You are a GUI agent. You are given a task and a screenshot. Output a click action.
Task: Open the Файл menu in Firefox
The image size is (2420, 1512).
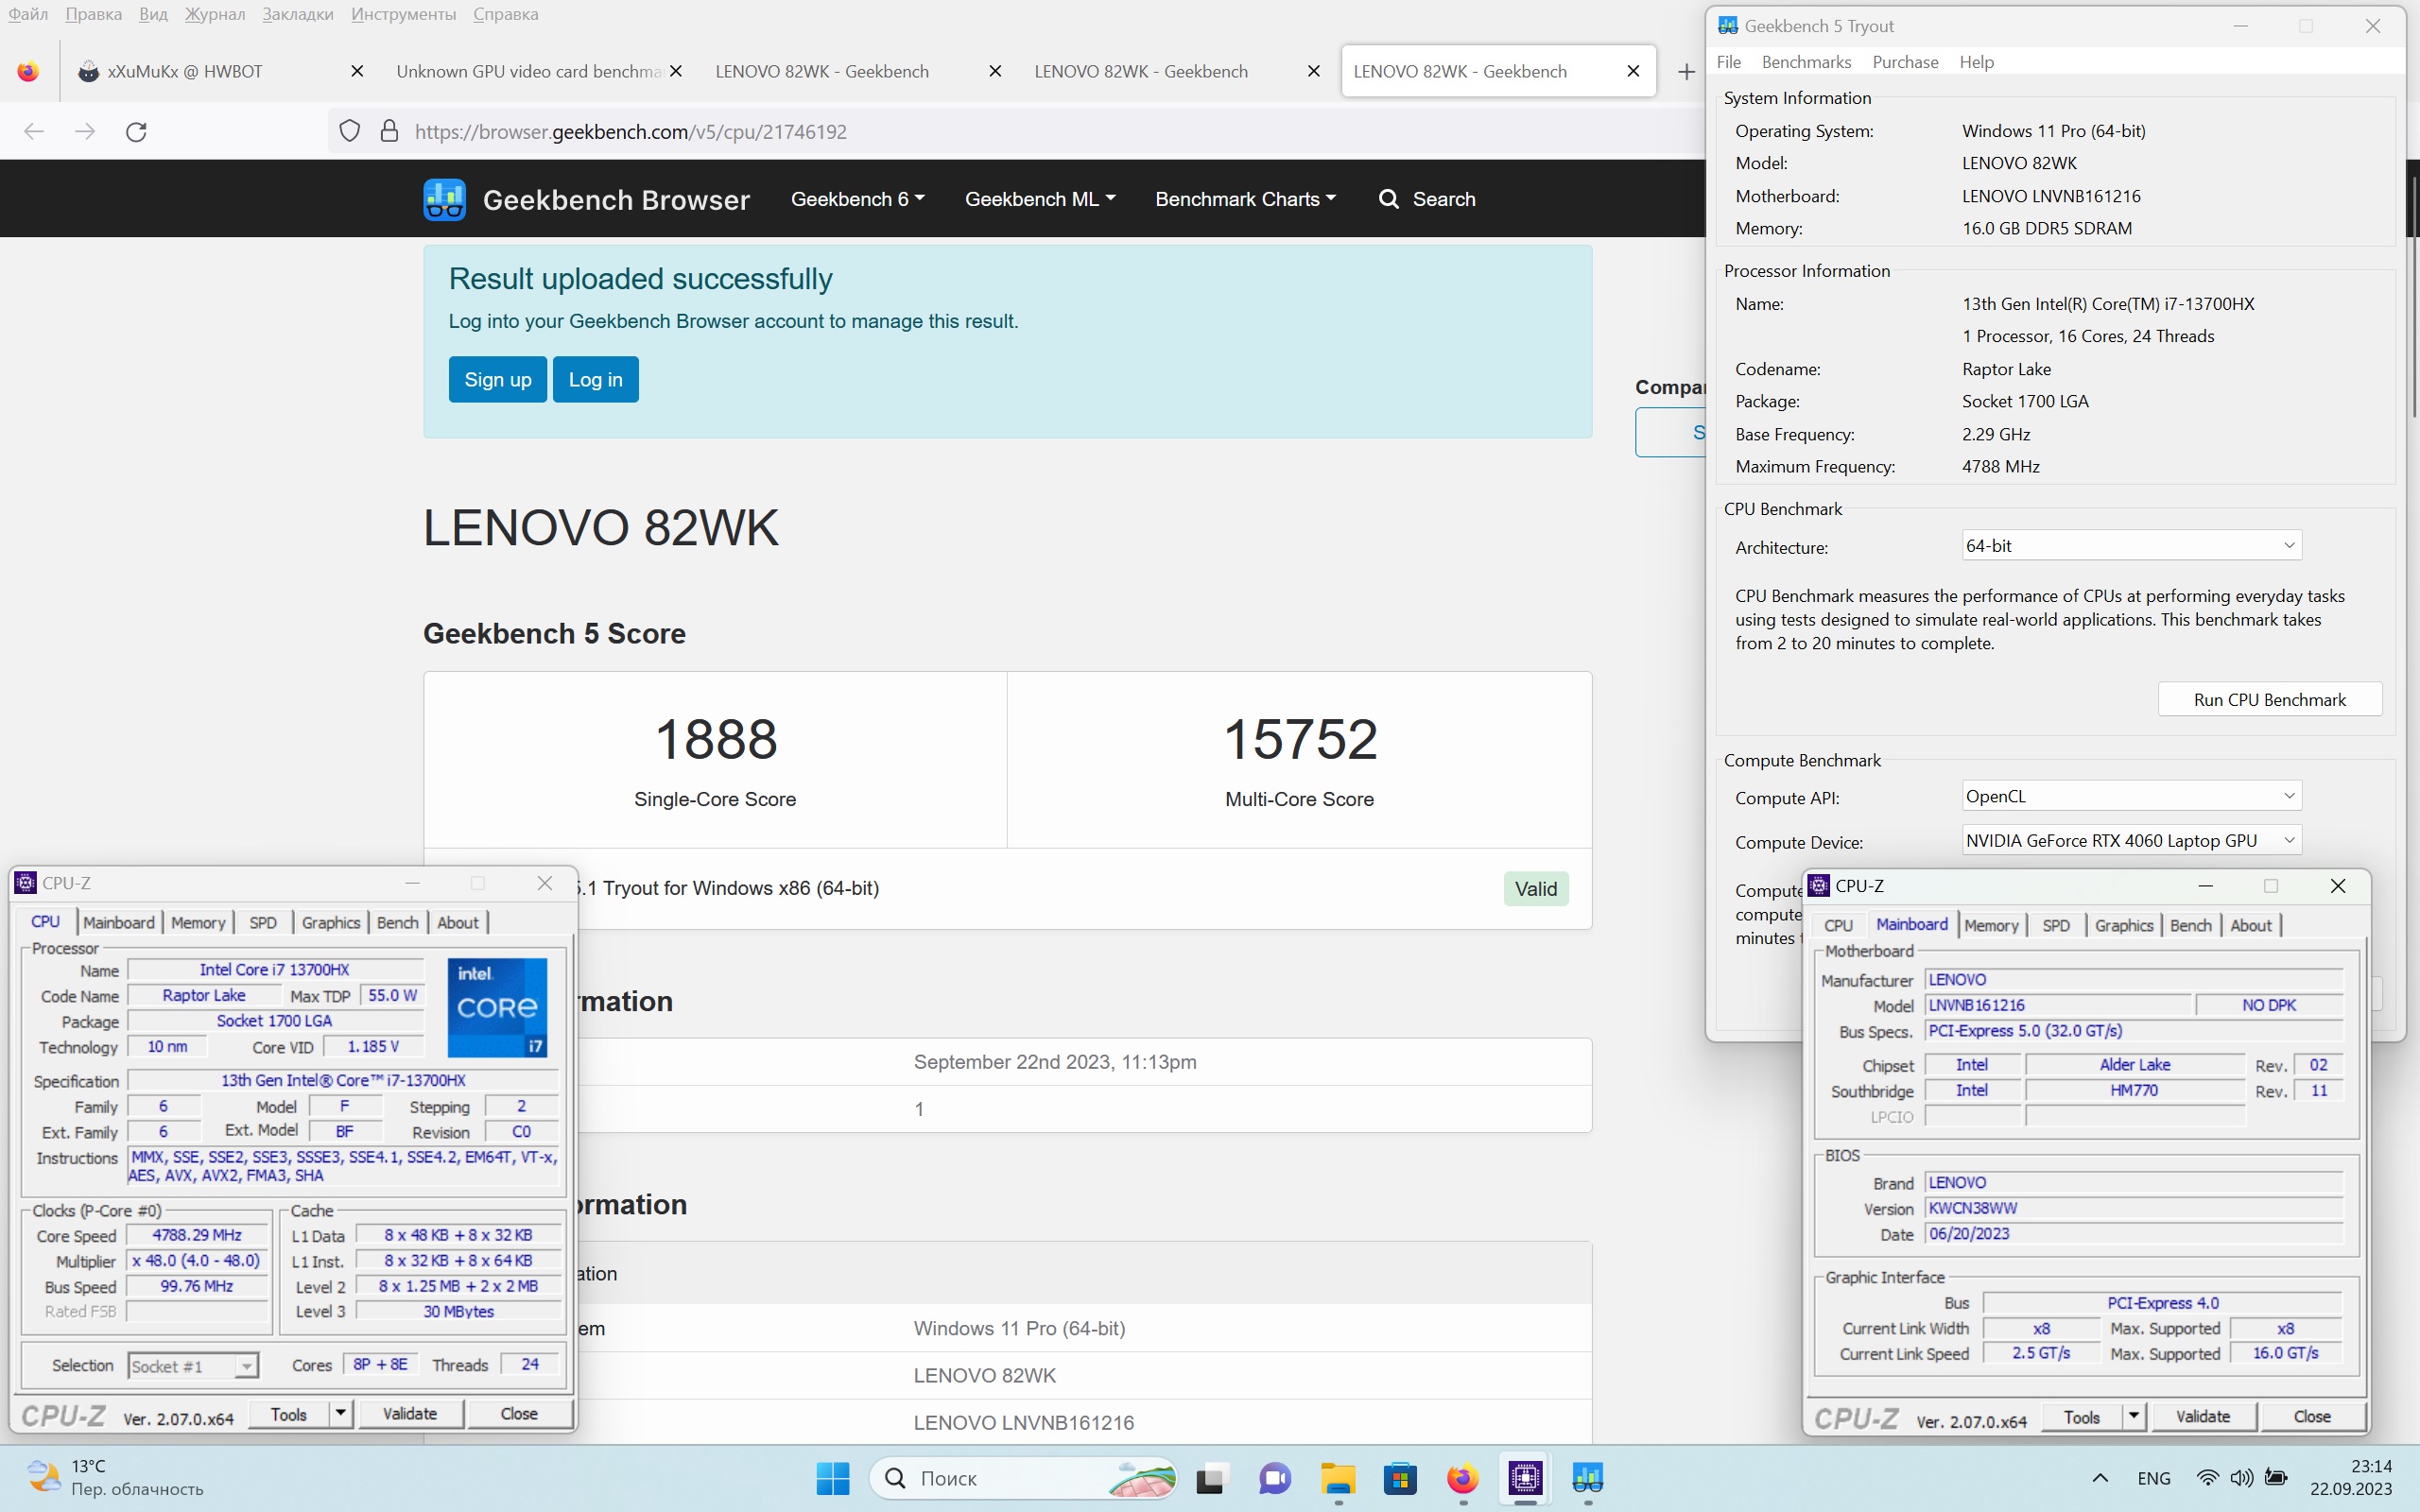[x=28, y=14]
